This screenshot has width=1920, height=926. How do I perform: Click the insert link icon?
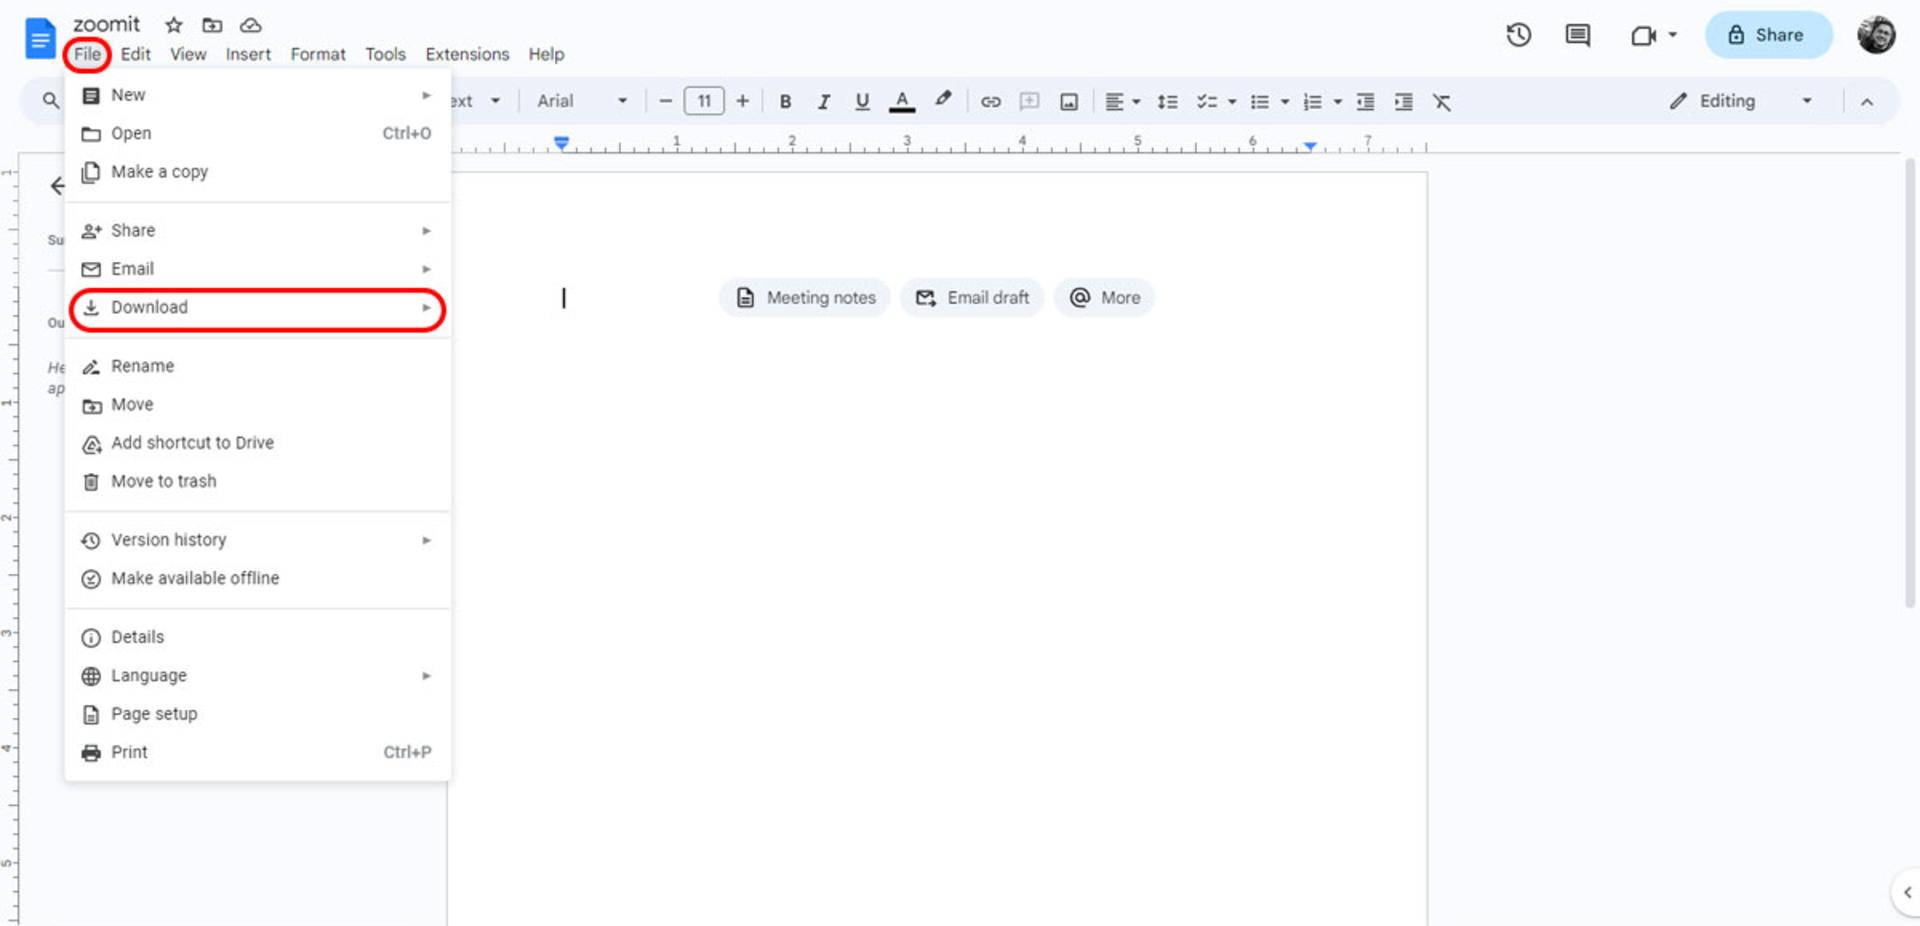point(990,101)
